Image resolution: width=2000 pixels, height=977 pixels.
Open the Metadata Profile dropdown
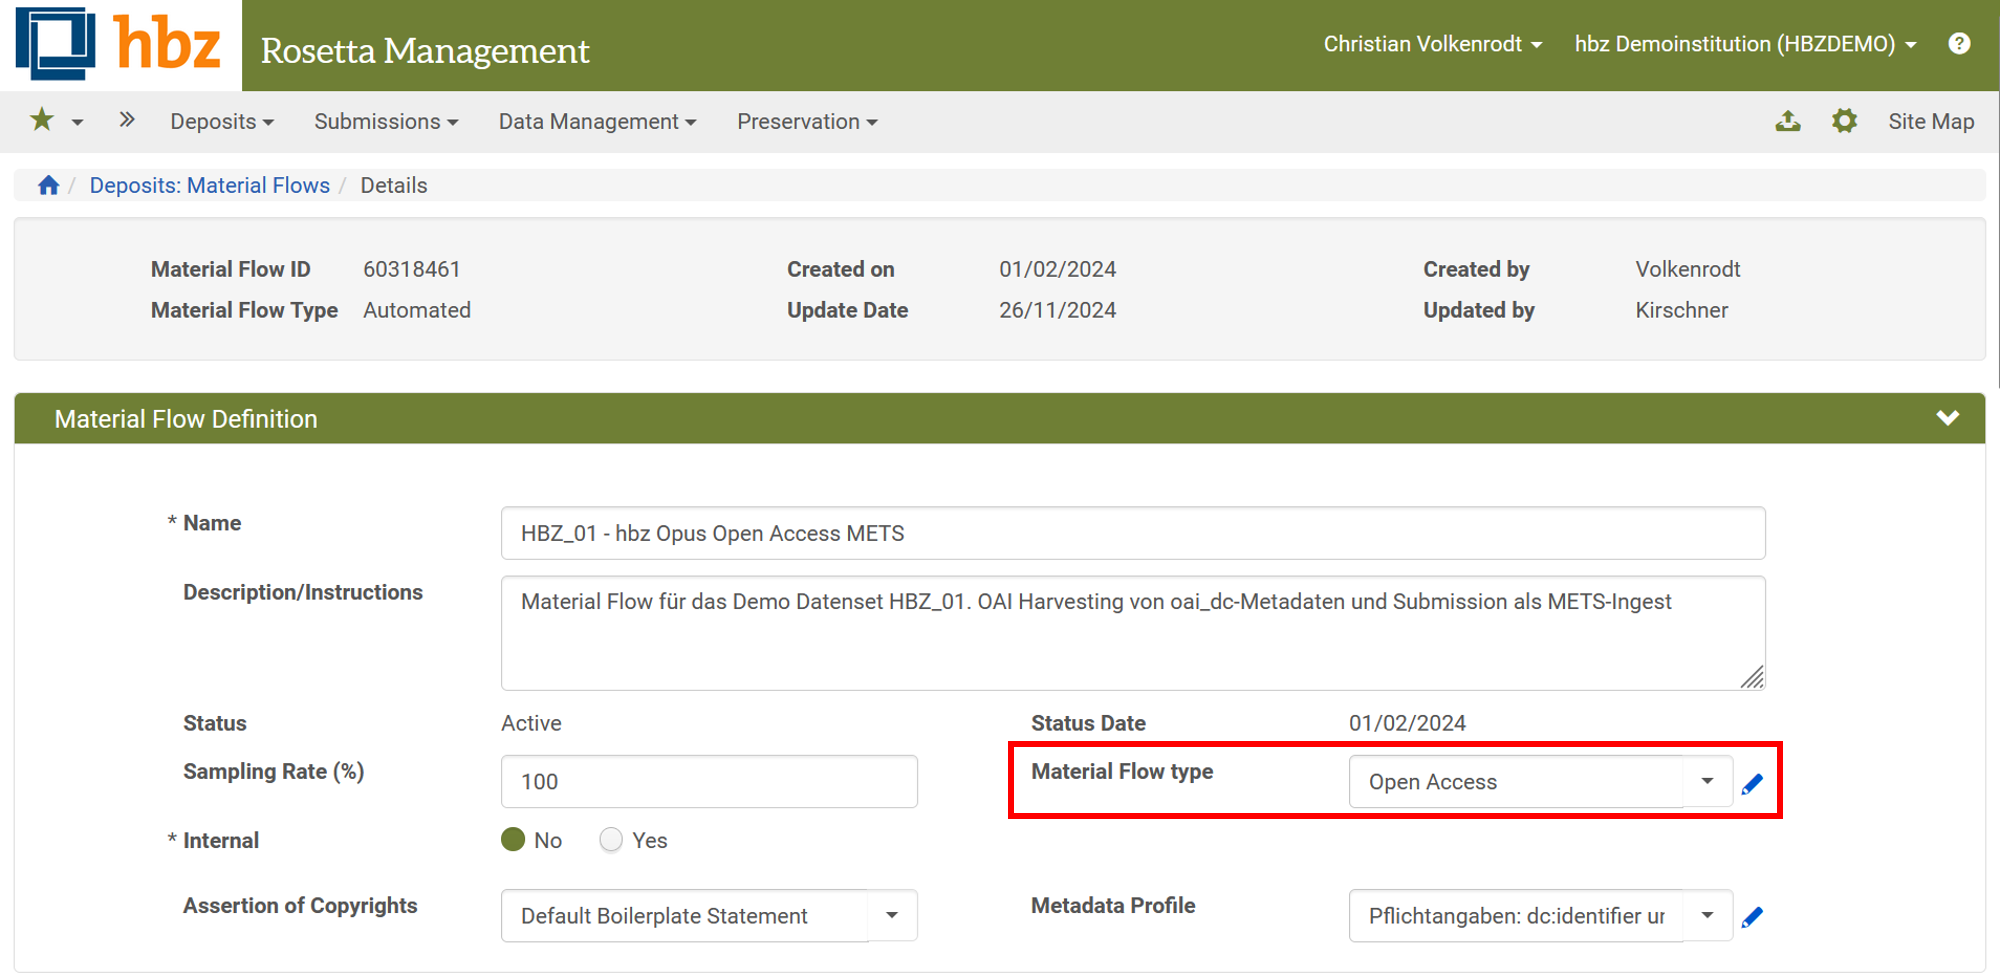pos(1706,915)
